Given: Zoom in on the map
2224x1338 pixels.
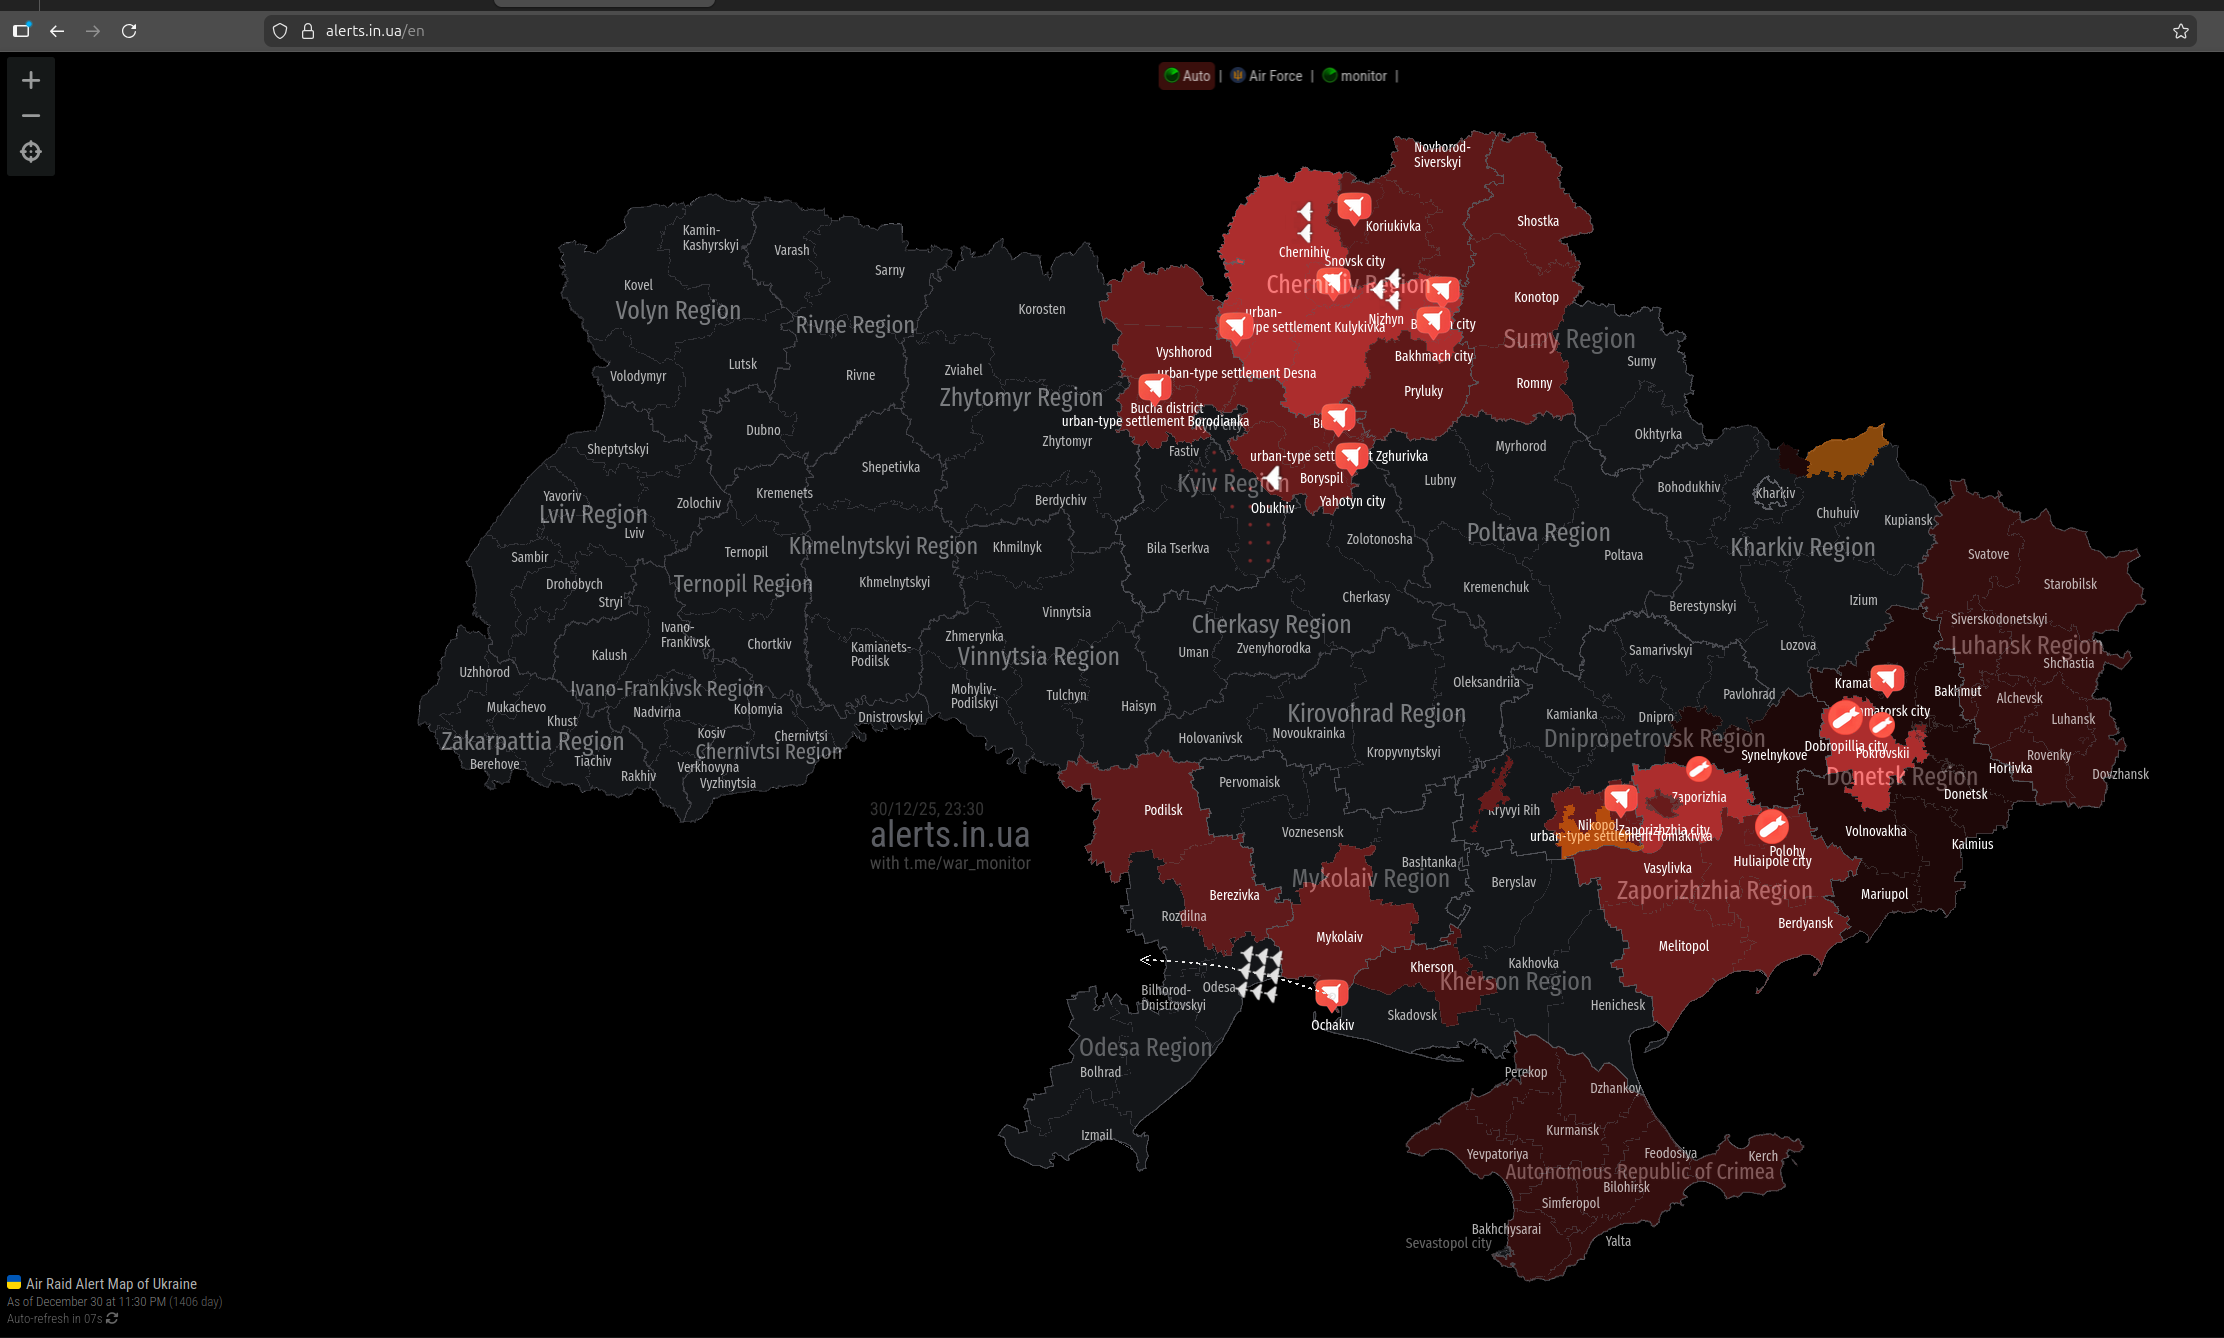Looking at the screenshot, I should coord(31,80).
